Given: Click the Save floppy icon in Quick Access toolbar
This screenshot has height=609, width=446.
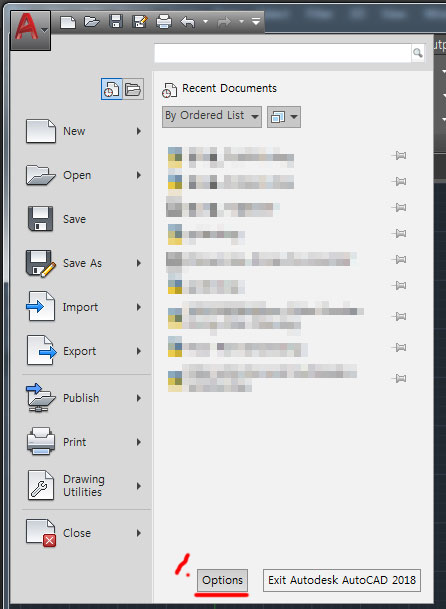Looking at the screenshot, I should pyautogui.click(x=116, y=21).
